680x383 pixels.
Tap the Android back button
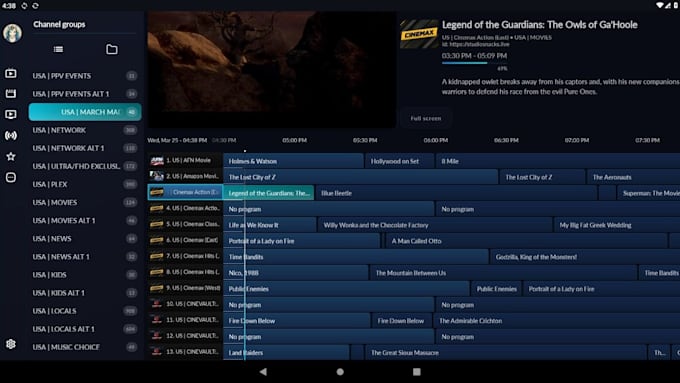tap(263, 372)
